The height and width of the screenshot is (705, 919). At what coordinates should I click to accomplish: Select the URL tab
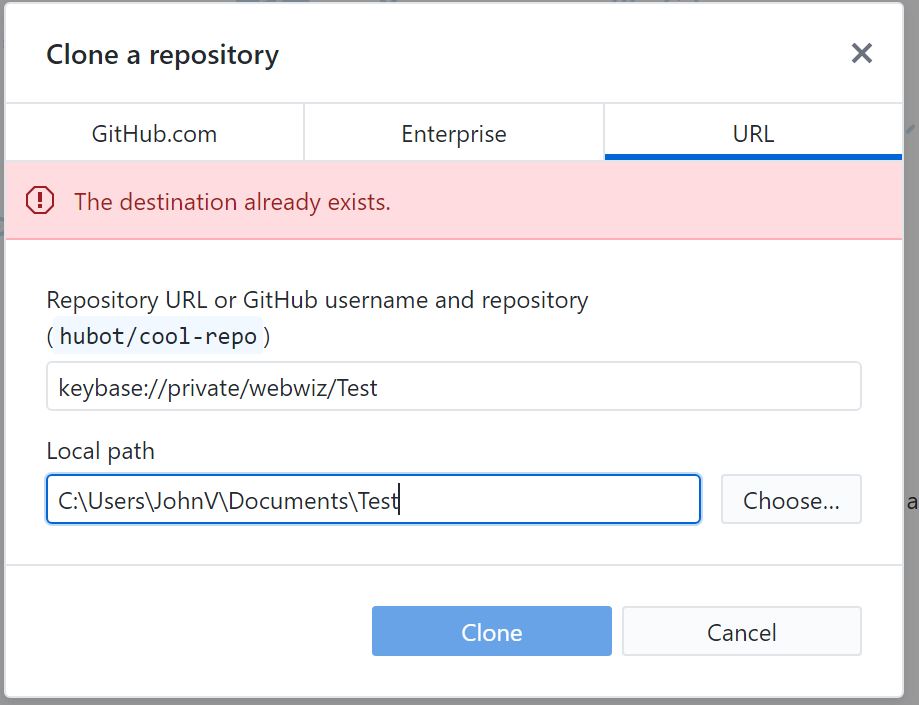pos(752,131)
